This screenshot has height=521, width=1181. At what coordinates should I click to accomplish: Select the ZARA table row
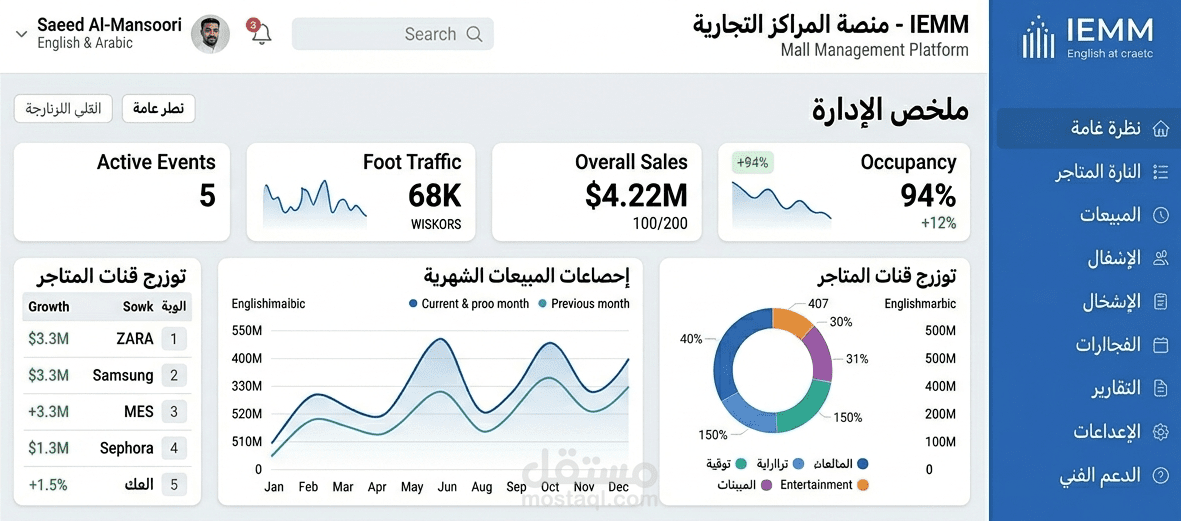tap(107, 339)
